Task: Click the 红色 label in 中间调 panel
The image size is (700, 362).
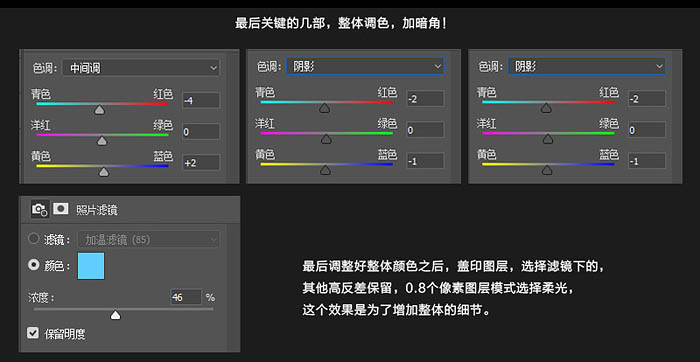Action: coord(163,94)
